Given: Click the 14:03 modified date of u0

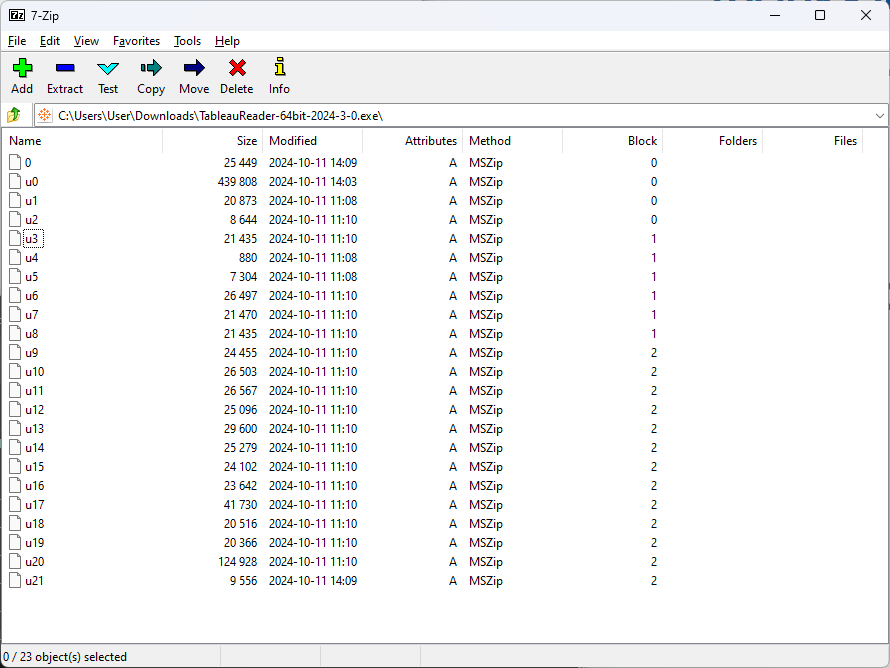Looking at the screenshot, I should [x=313, y=182].
